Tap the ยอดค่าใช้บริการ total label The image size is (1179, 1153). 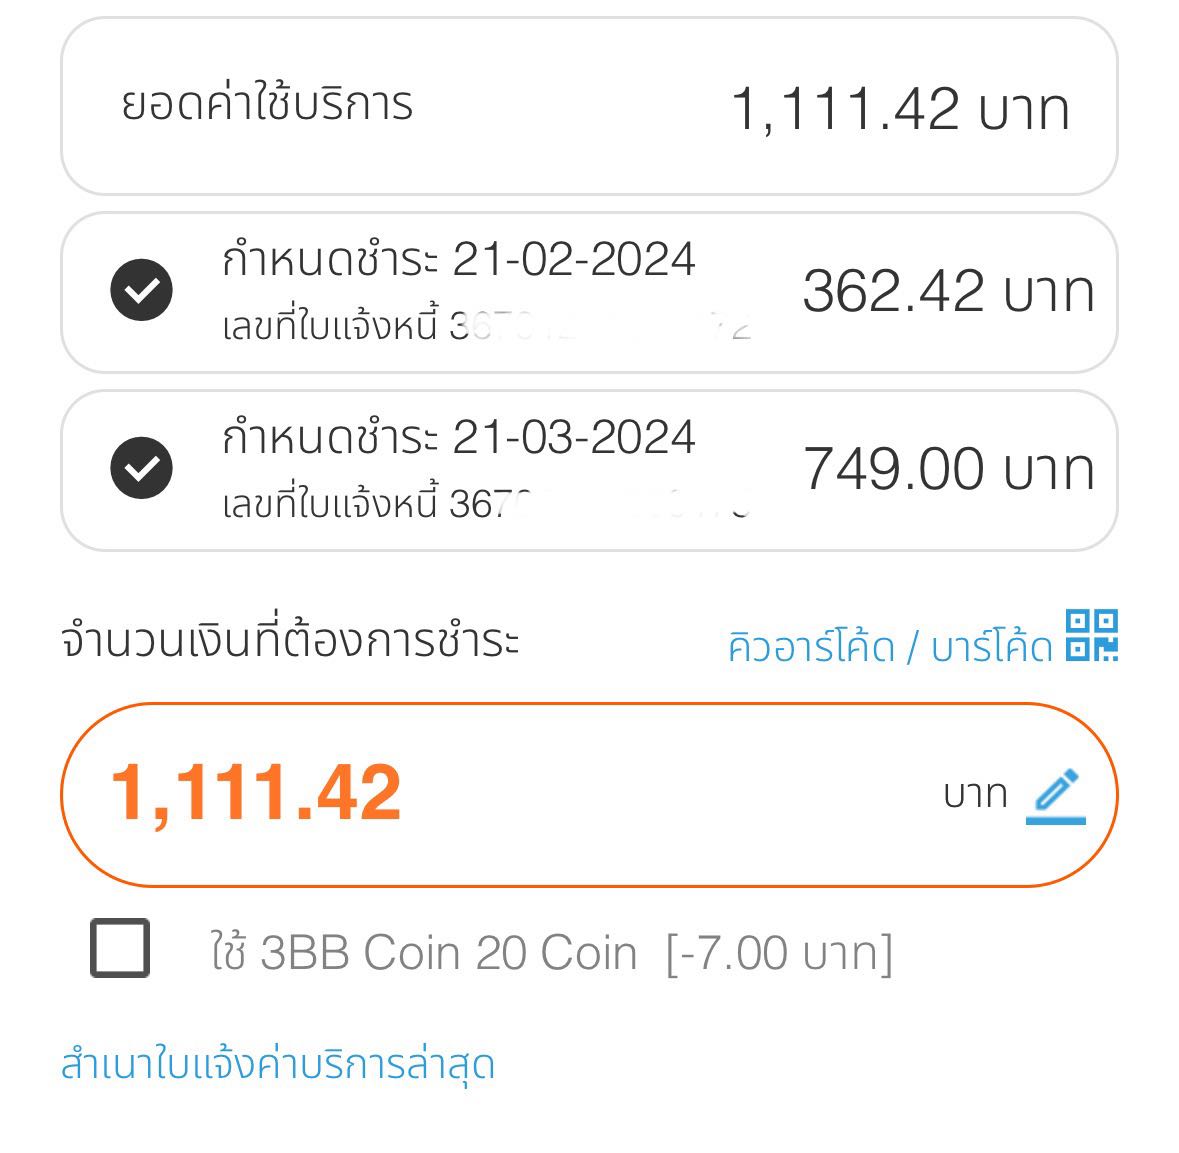267,103
